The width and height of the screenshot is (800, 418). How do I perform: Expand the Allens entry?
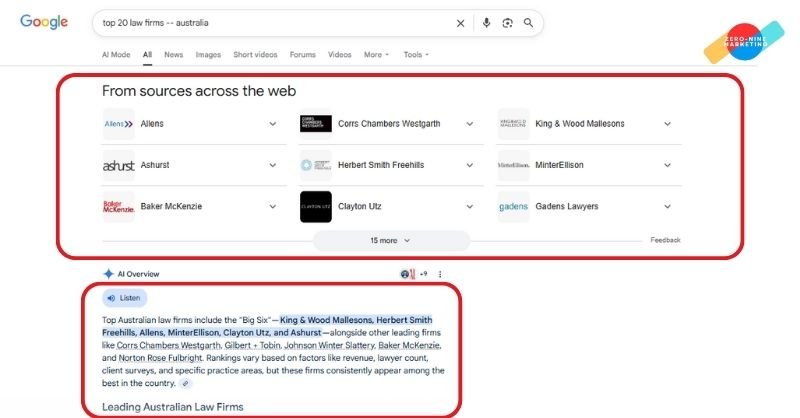click(273, 124)
